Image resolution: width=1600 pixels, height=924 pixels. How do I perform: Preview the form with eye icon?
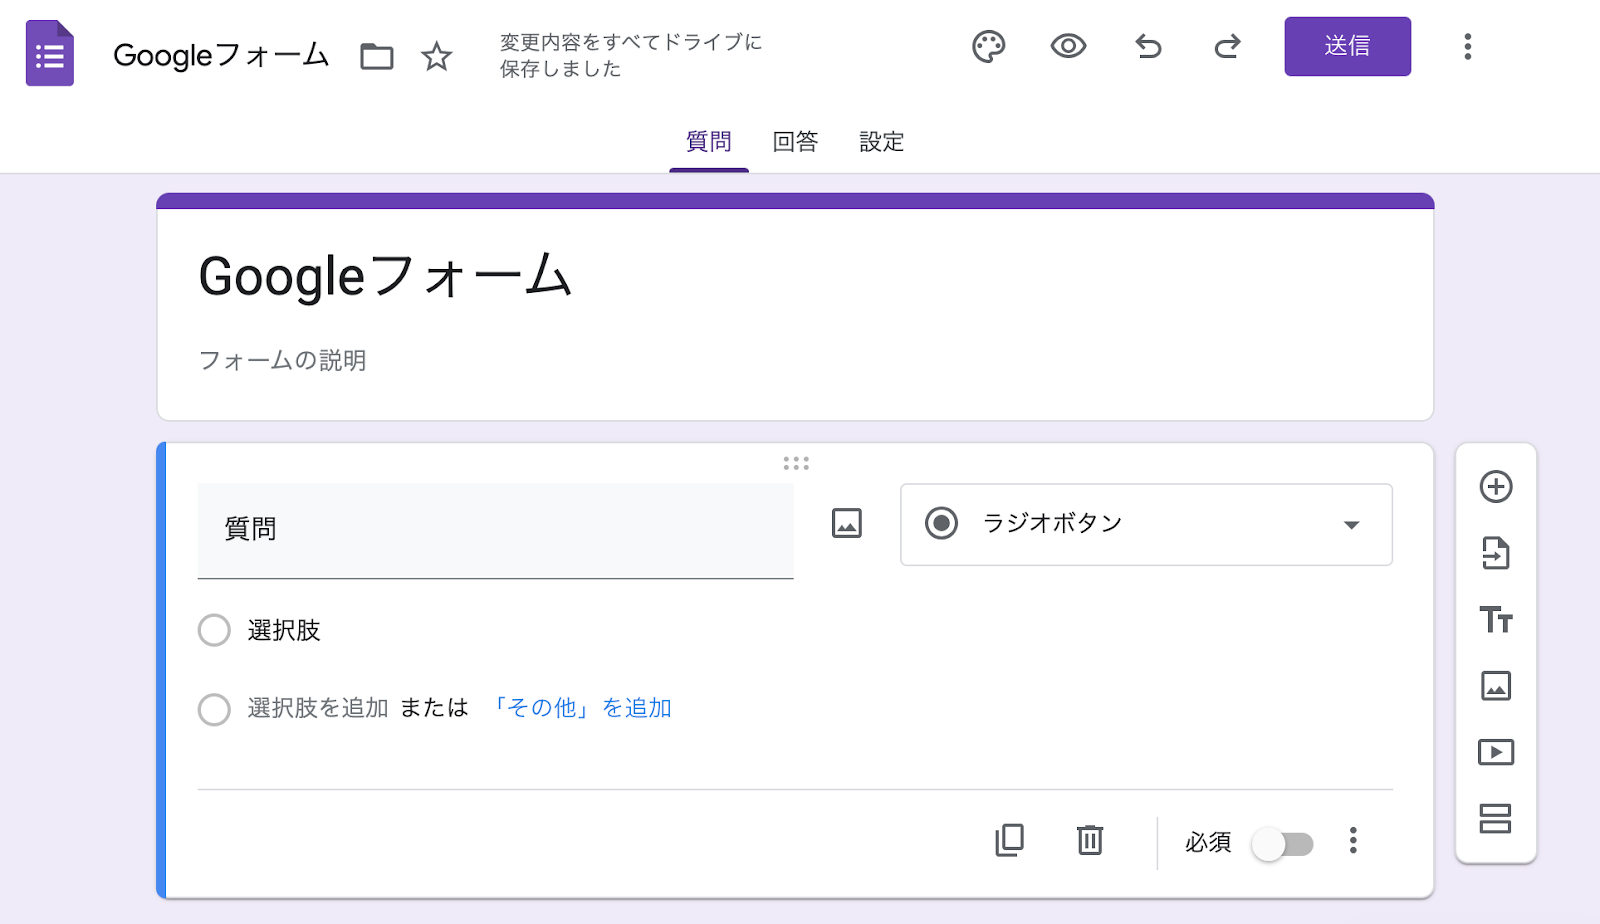click(x=1068, y=46)
